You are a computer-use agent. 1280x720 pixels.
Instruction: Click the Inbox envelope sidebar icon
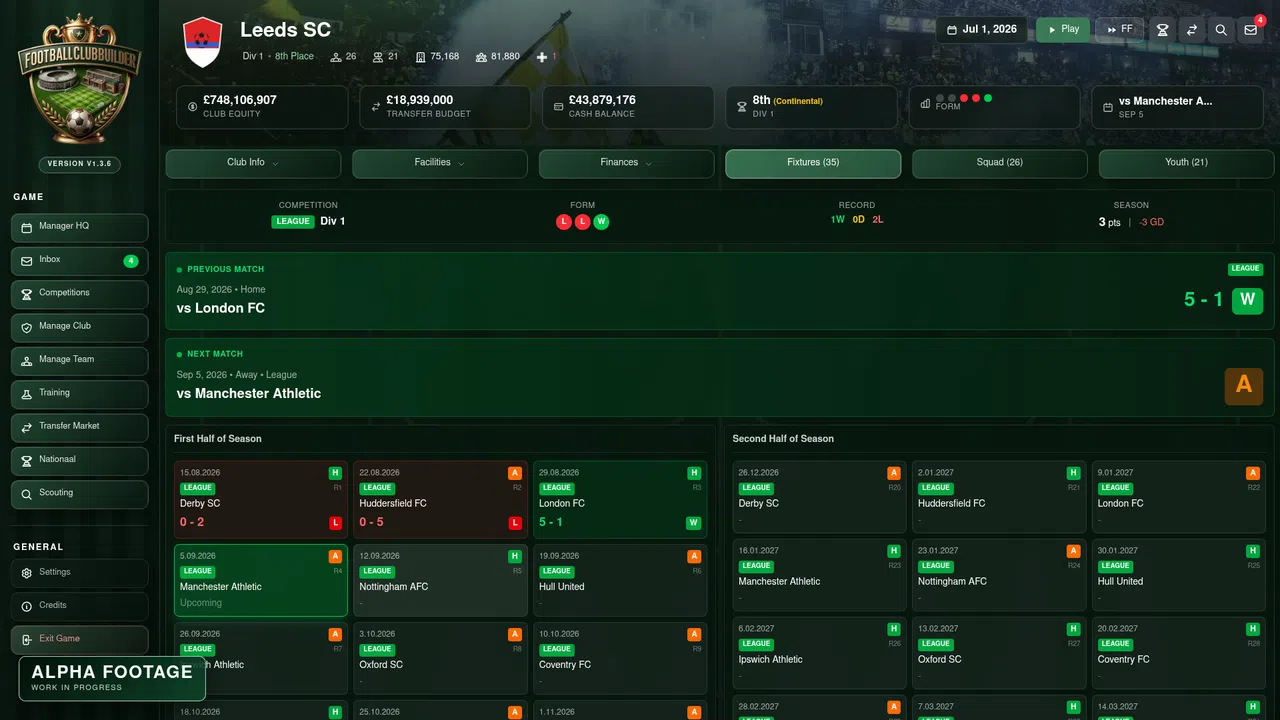(27, 260)
